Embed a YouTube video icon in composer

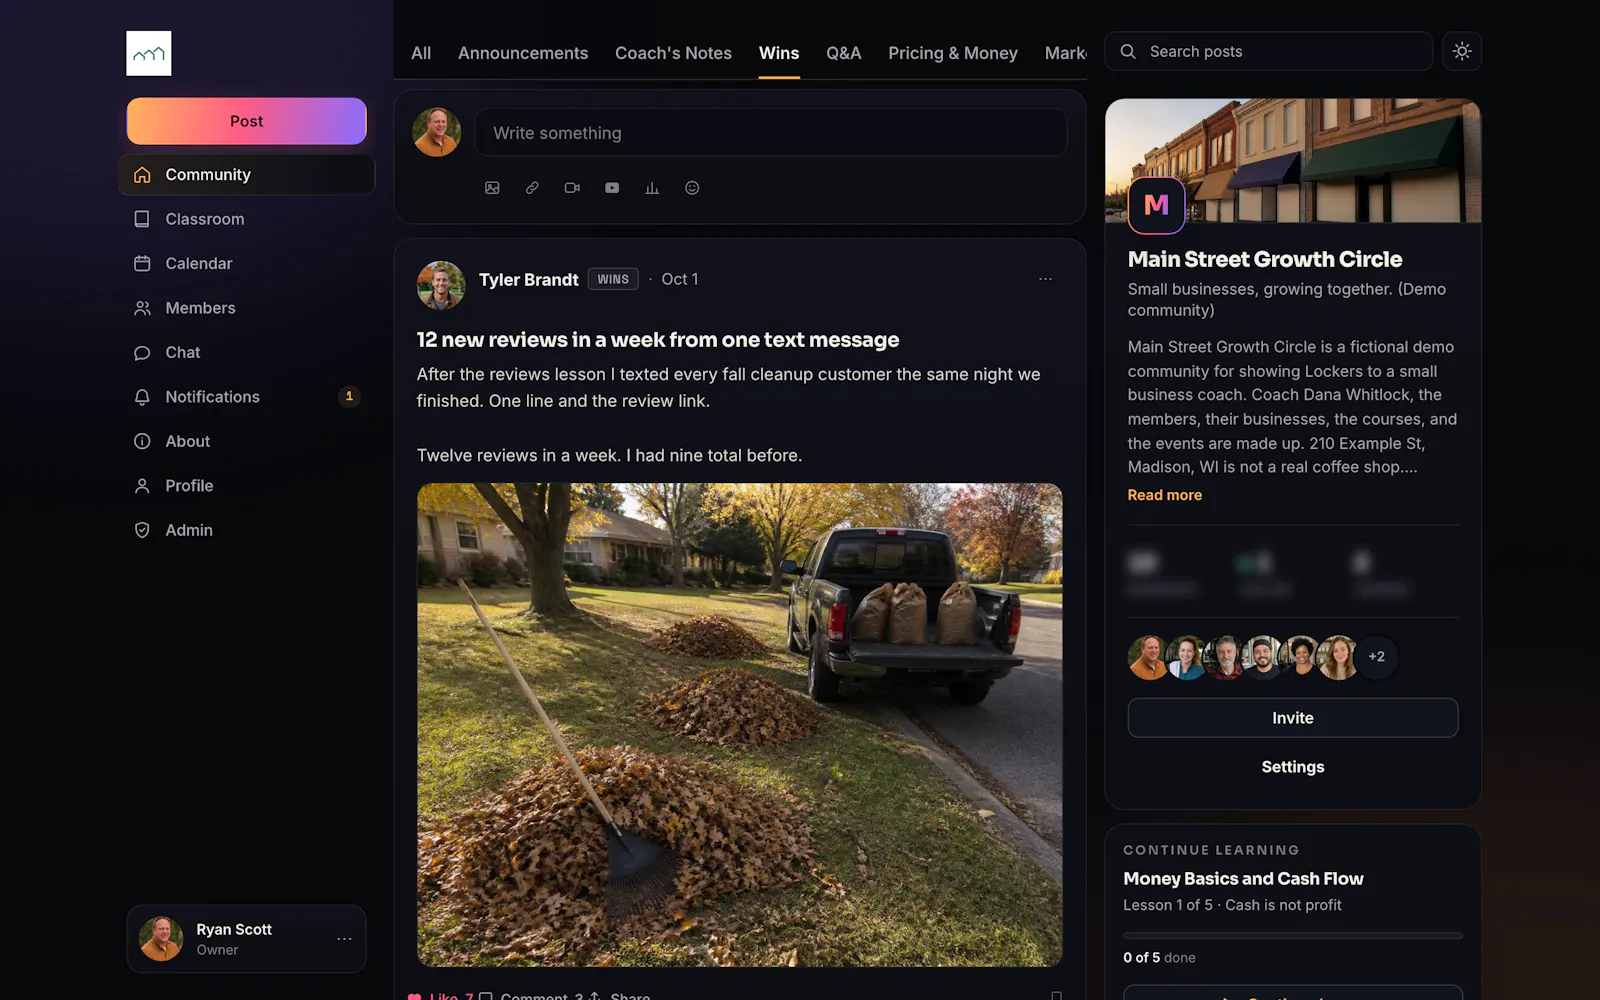click(612, 188)
